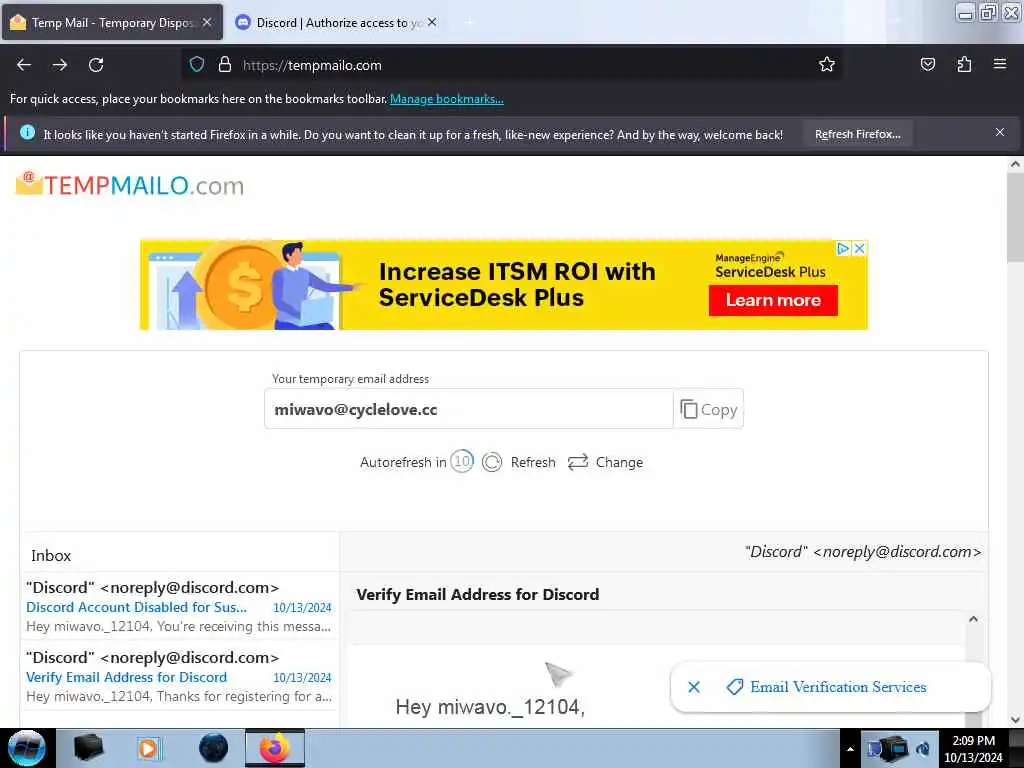Select the Temp Mail tab
The height and width of the screenshot is (768, 1024).
111,22
